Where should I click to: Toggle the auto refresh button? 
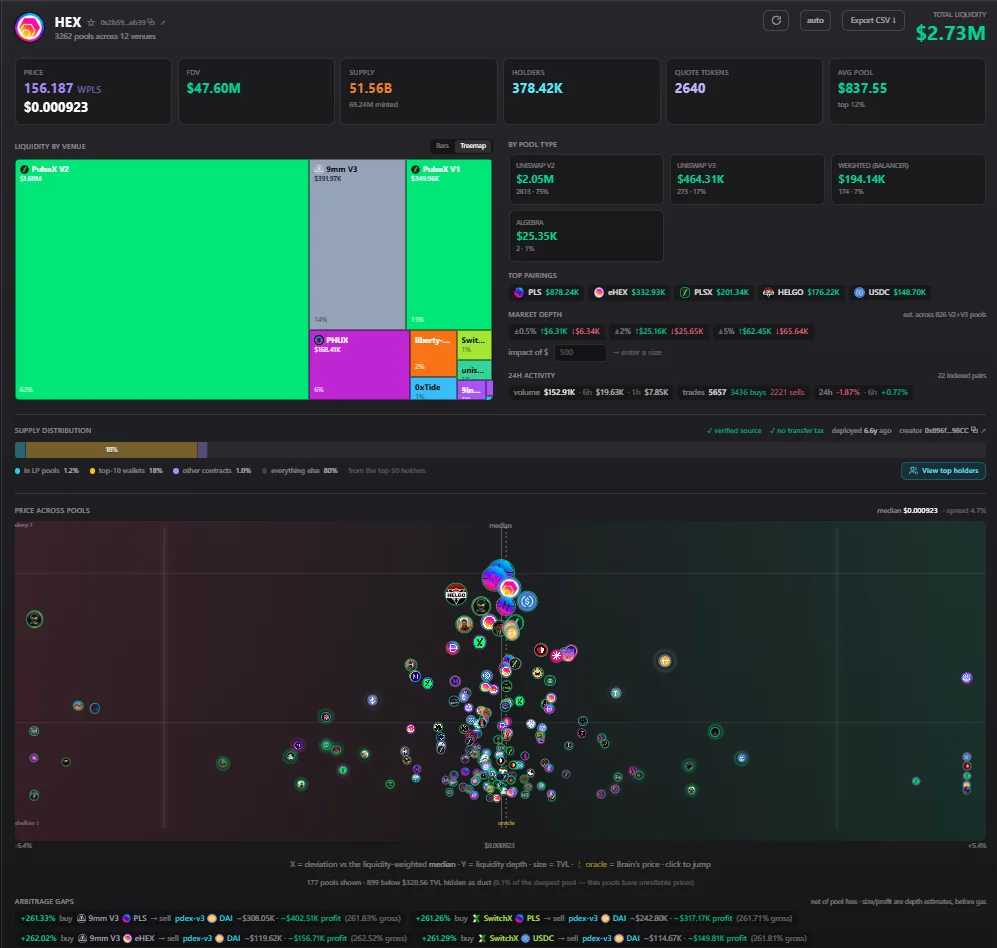pos(815,20)
